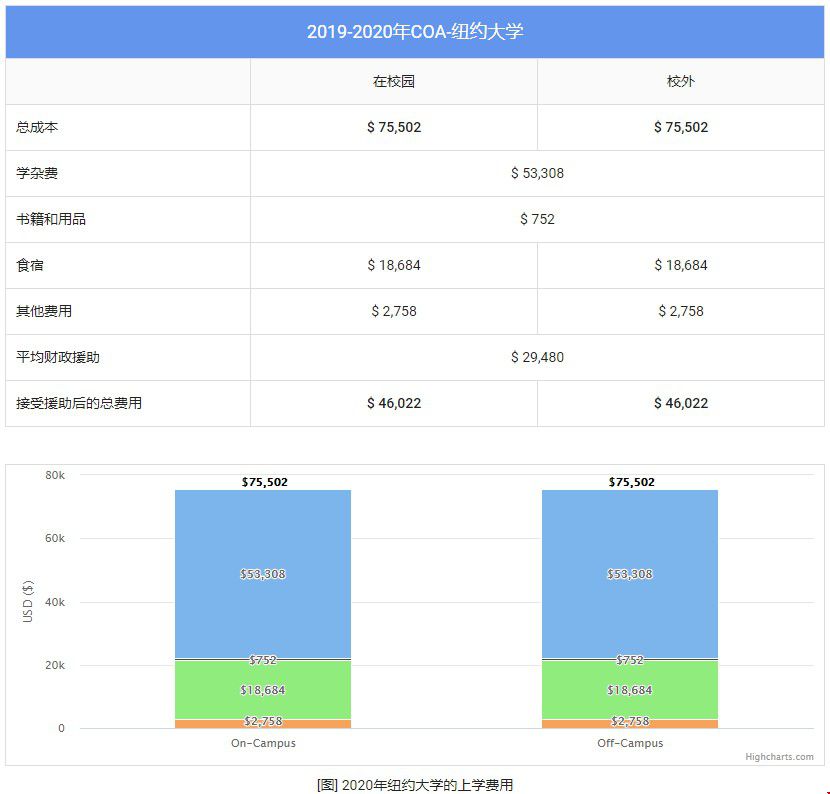Select the 在校园 column header
The image size is (830, 794).
[x=394, y=81]
